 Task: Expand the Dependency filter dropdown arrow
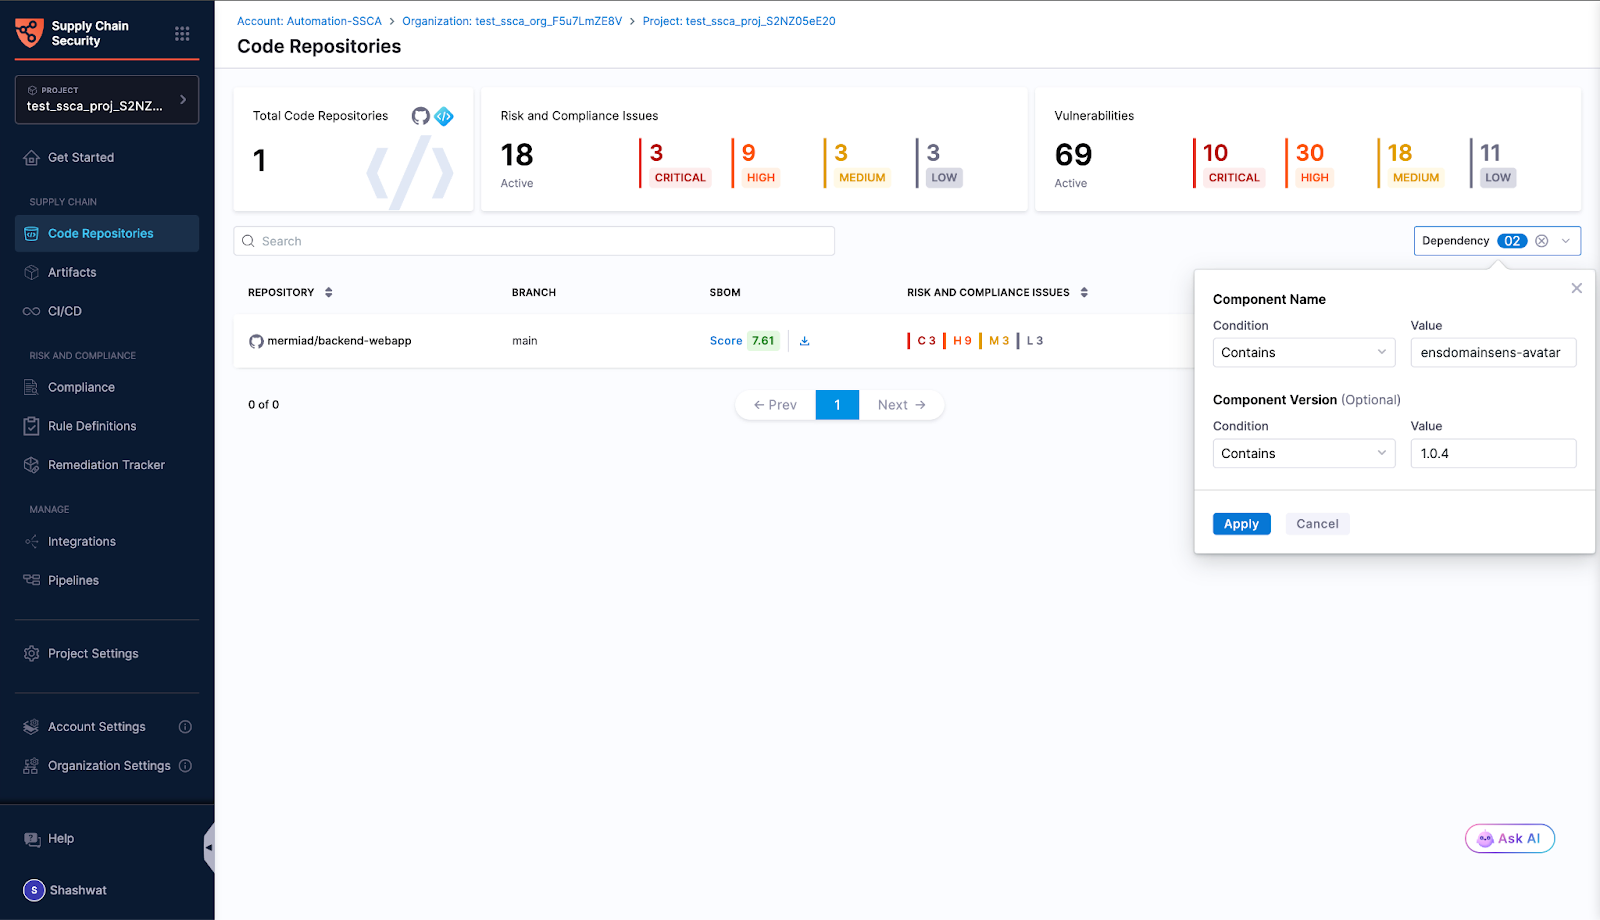point(1566,241)
